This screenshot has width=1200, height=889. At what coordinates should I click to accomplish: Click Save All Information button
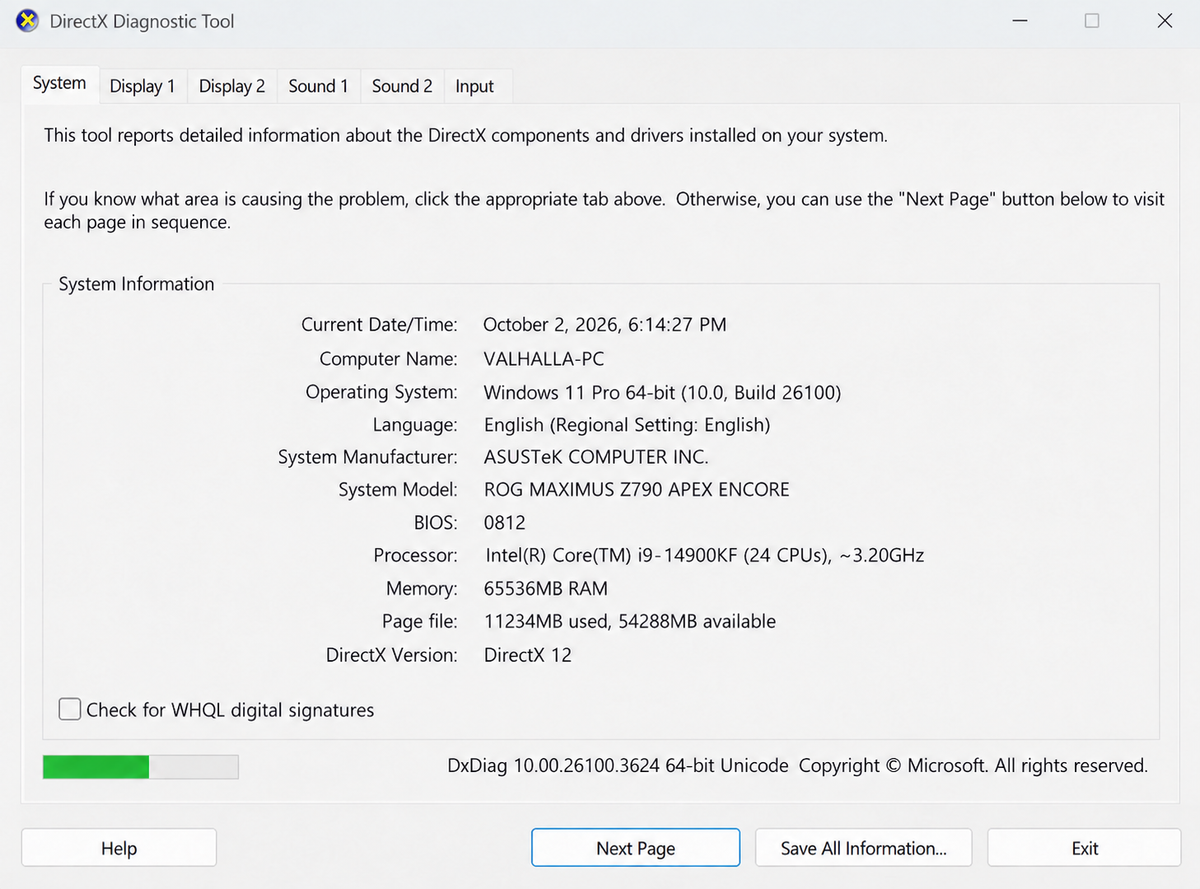864,848
